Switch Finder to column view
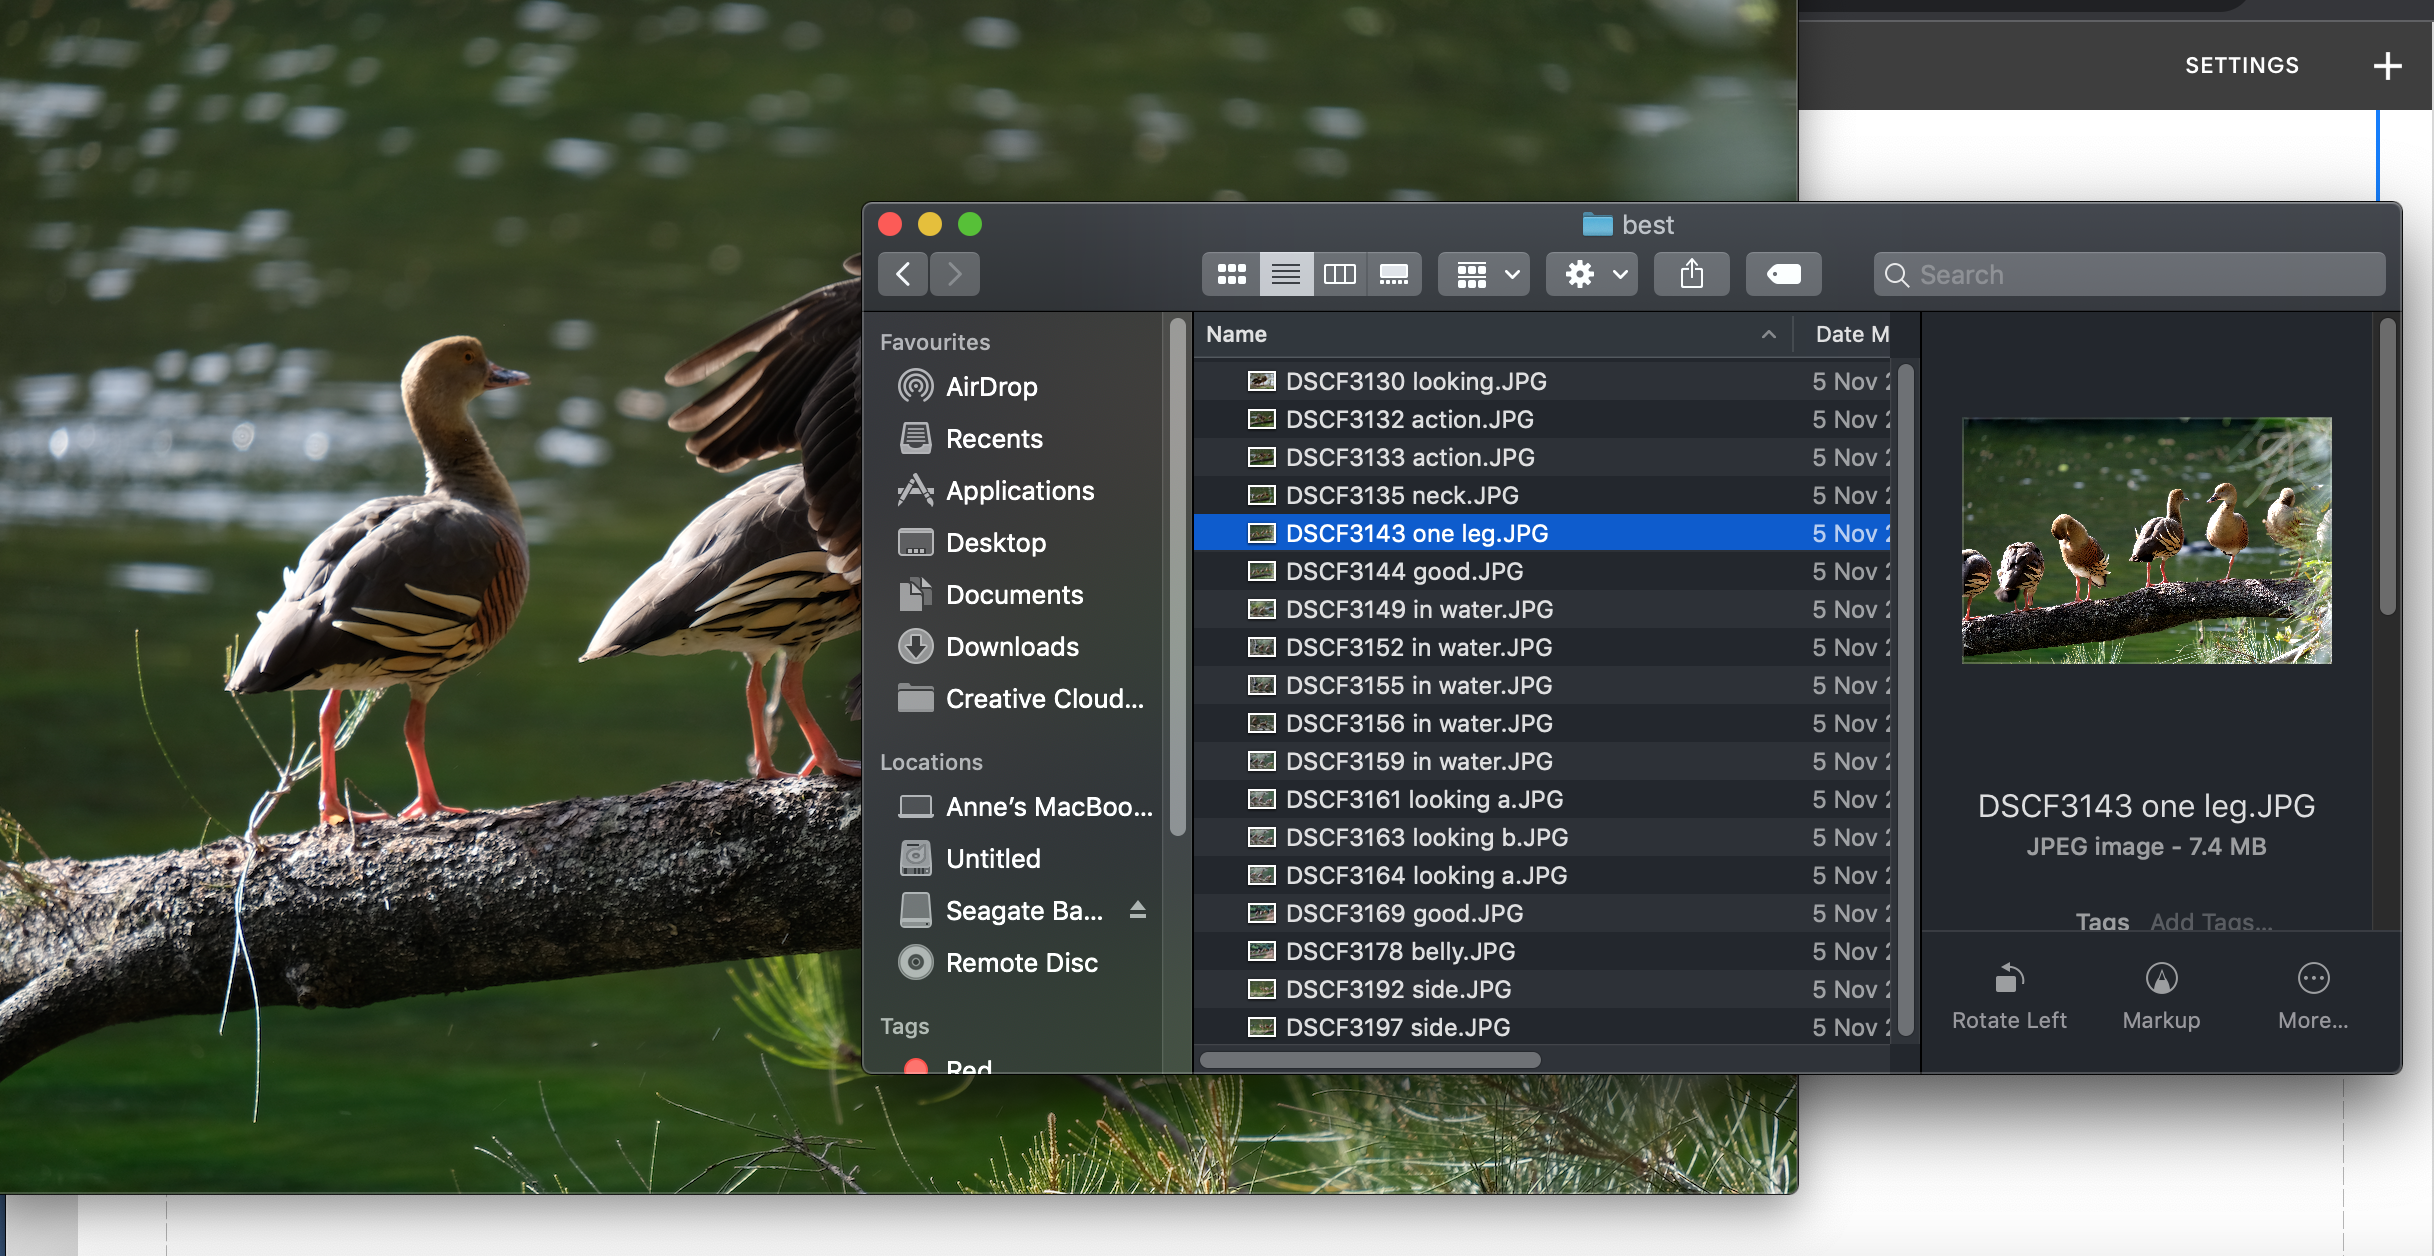2434x1256 pixels. (x=1339, y=274)
